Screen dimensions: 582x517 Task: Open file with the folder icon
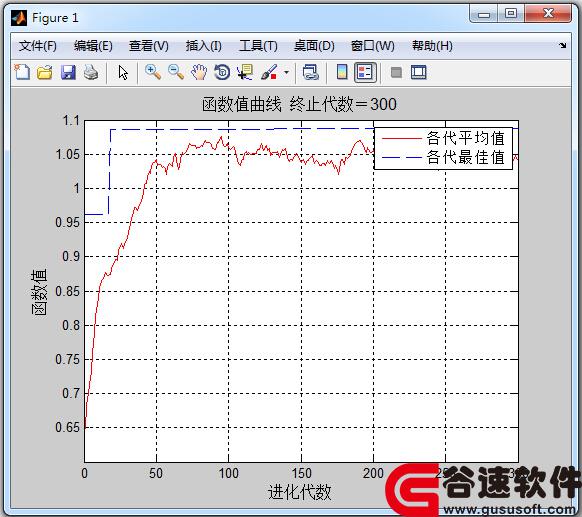pos(45,72)
